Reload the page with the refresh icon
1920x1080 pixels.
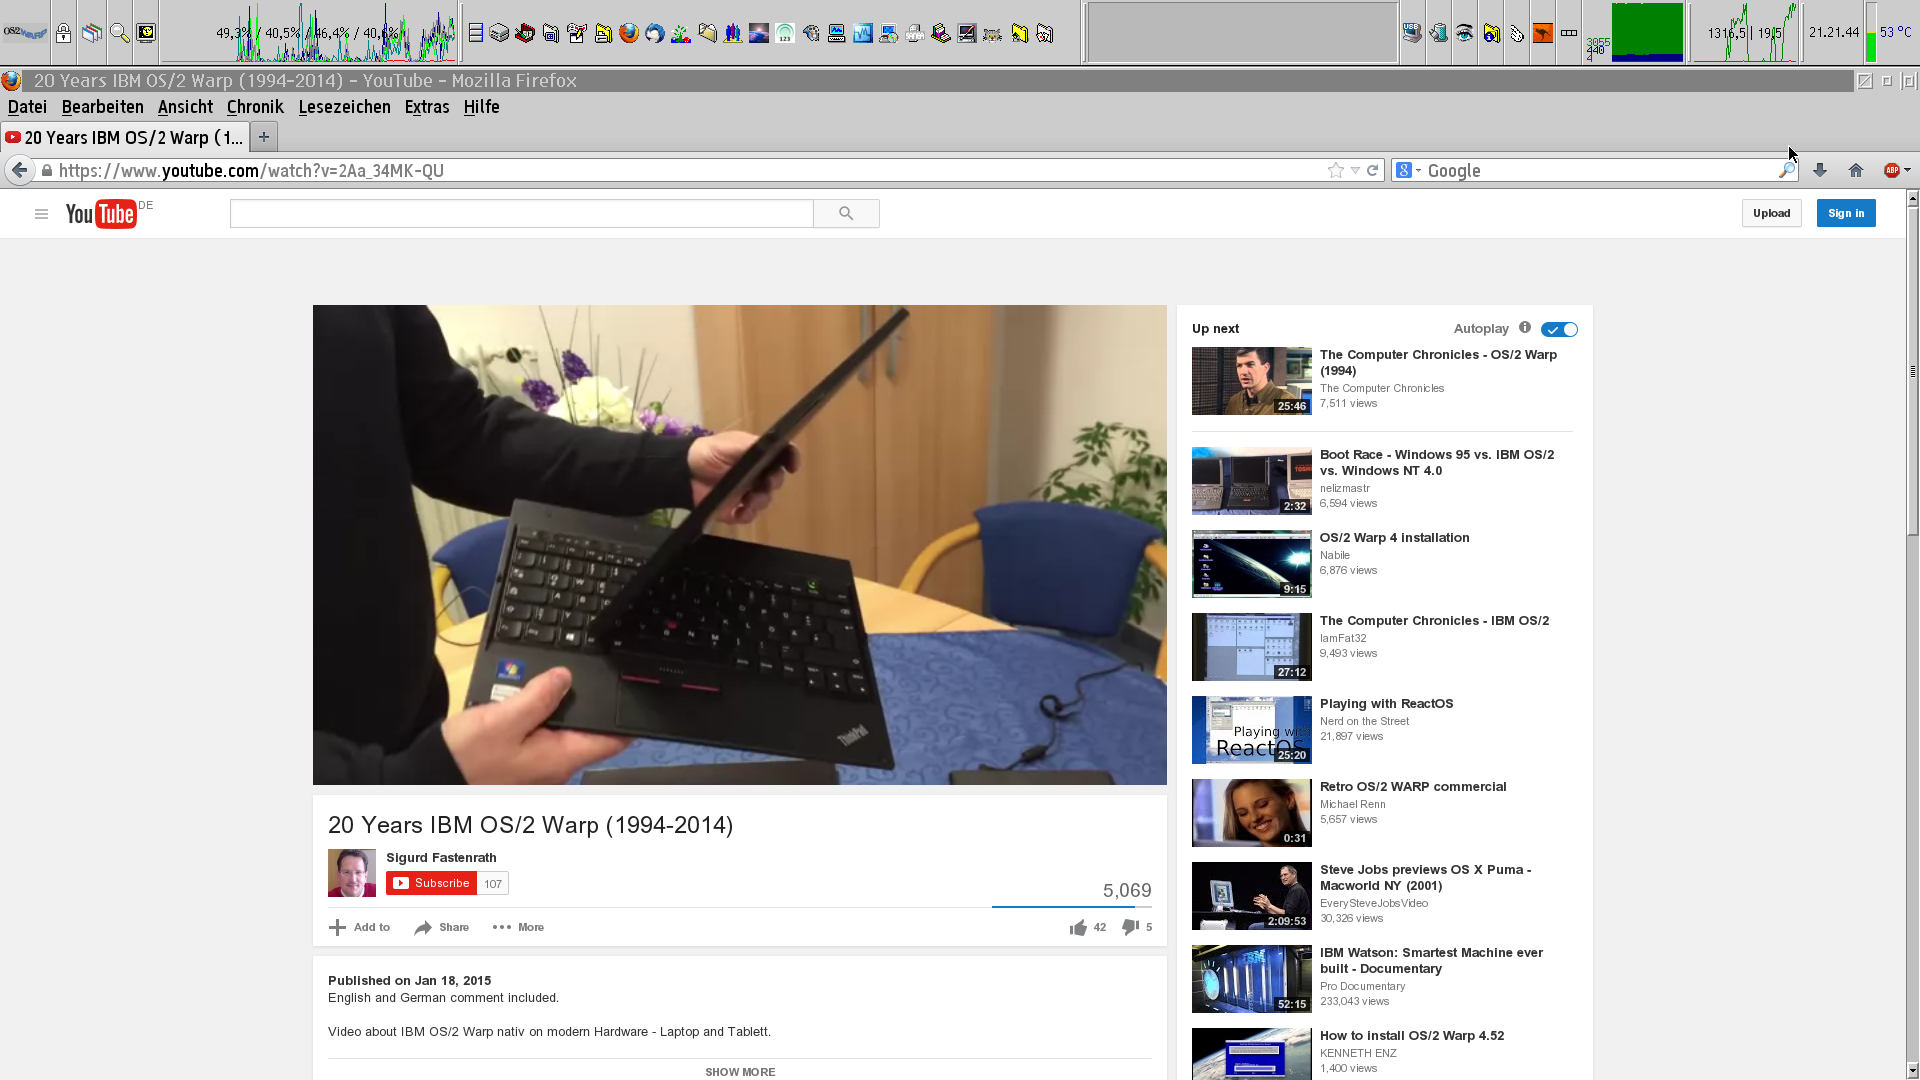pos(1373,170)
